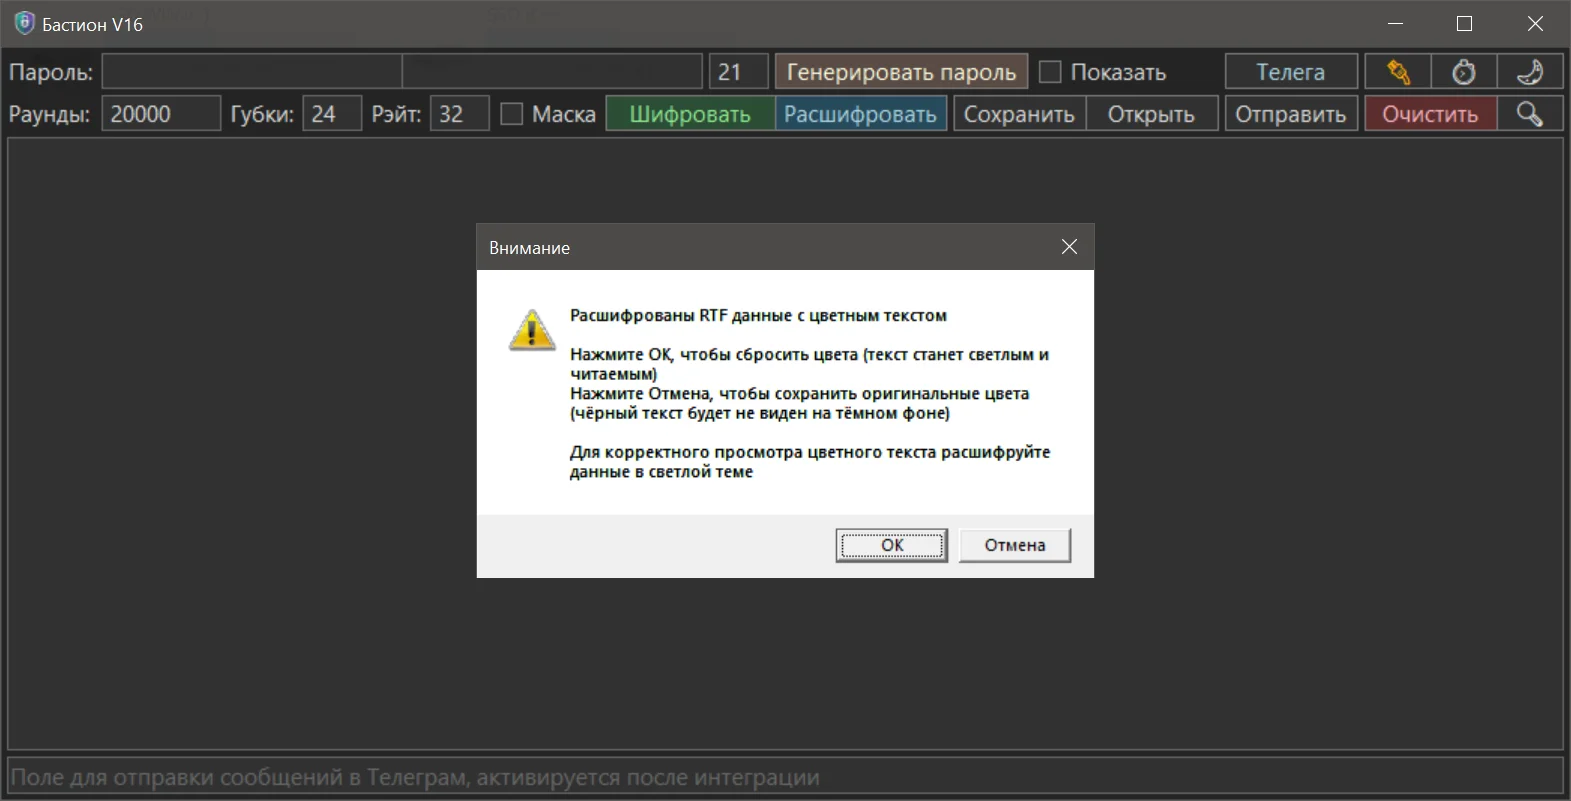
Task: Open the Телега integration button
Action: [1290, 72]
